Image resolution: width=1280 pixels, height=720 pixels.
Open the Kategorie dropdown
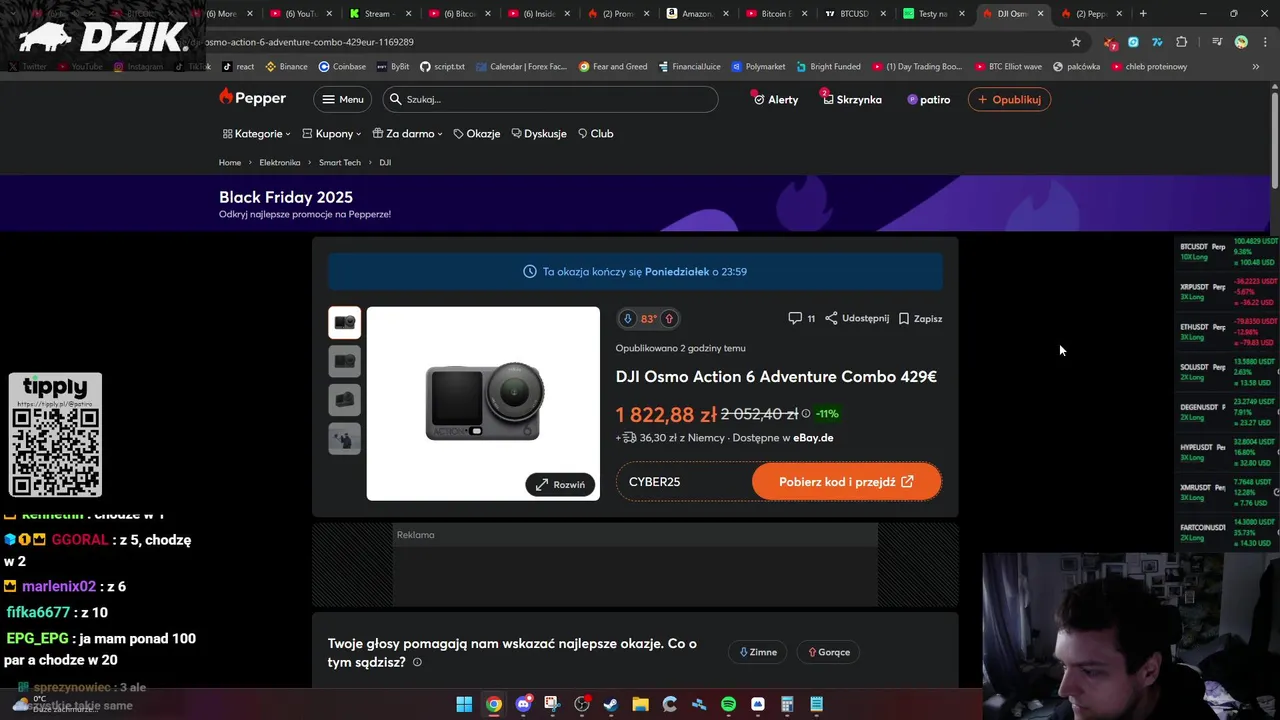tap(257, 133)
